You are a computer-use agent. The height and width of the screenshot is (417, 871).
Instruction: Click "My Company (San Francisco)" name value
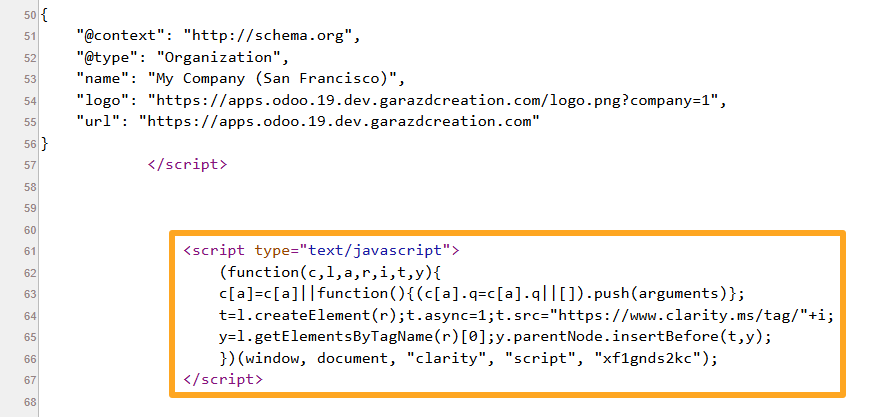click(272, 79)
